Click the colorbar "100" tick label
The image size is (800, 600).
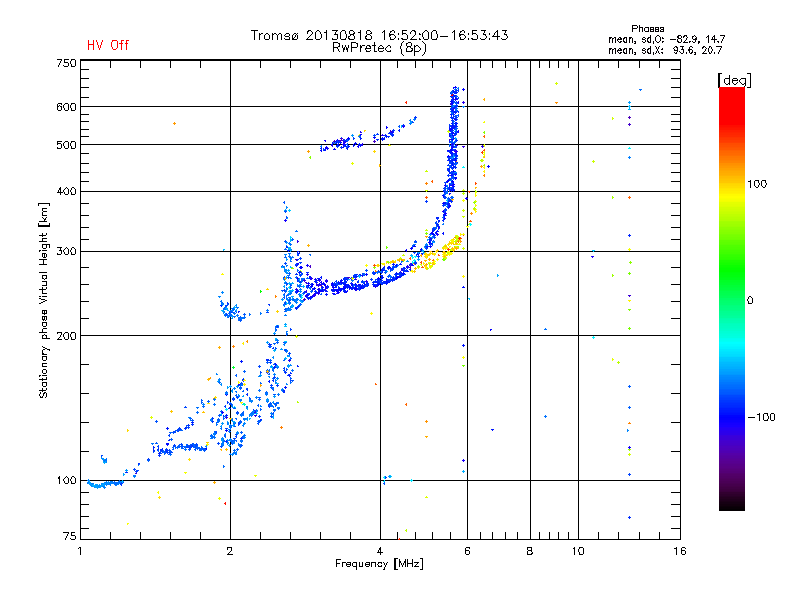pos(757,184)
